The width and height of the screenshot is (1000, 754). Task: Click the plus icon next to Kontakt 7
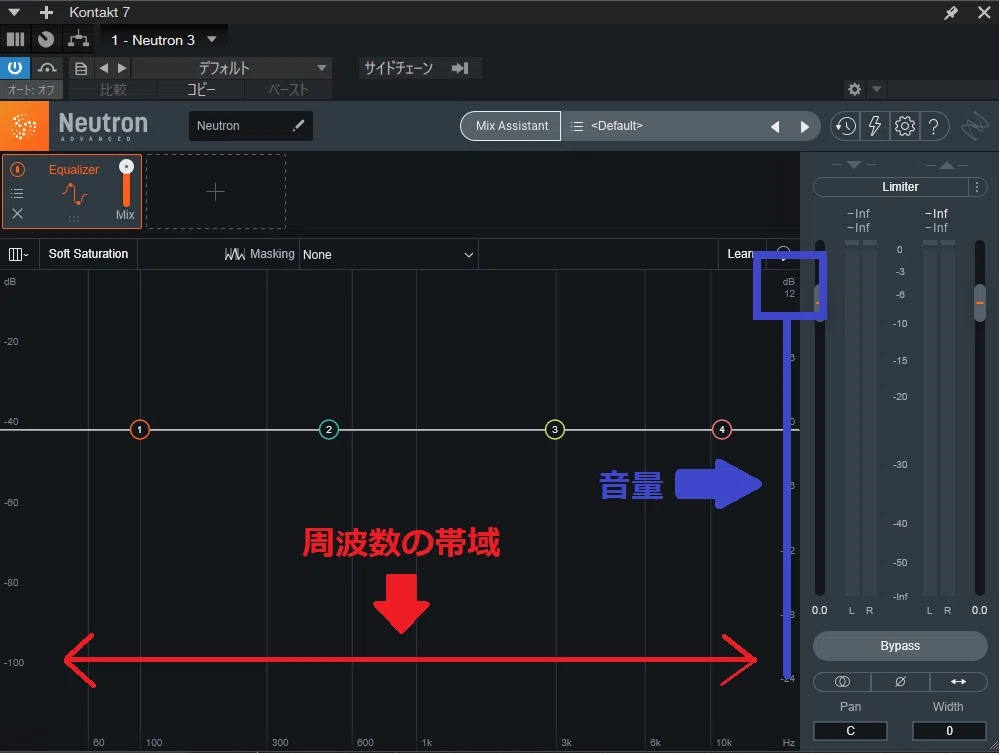[x=46, y=12]
